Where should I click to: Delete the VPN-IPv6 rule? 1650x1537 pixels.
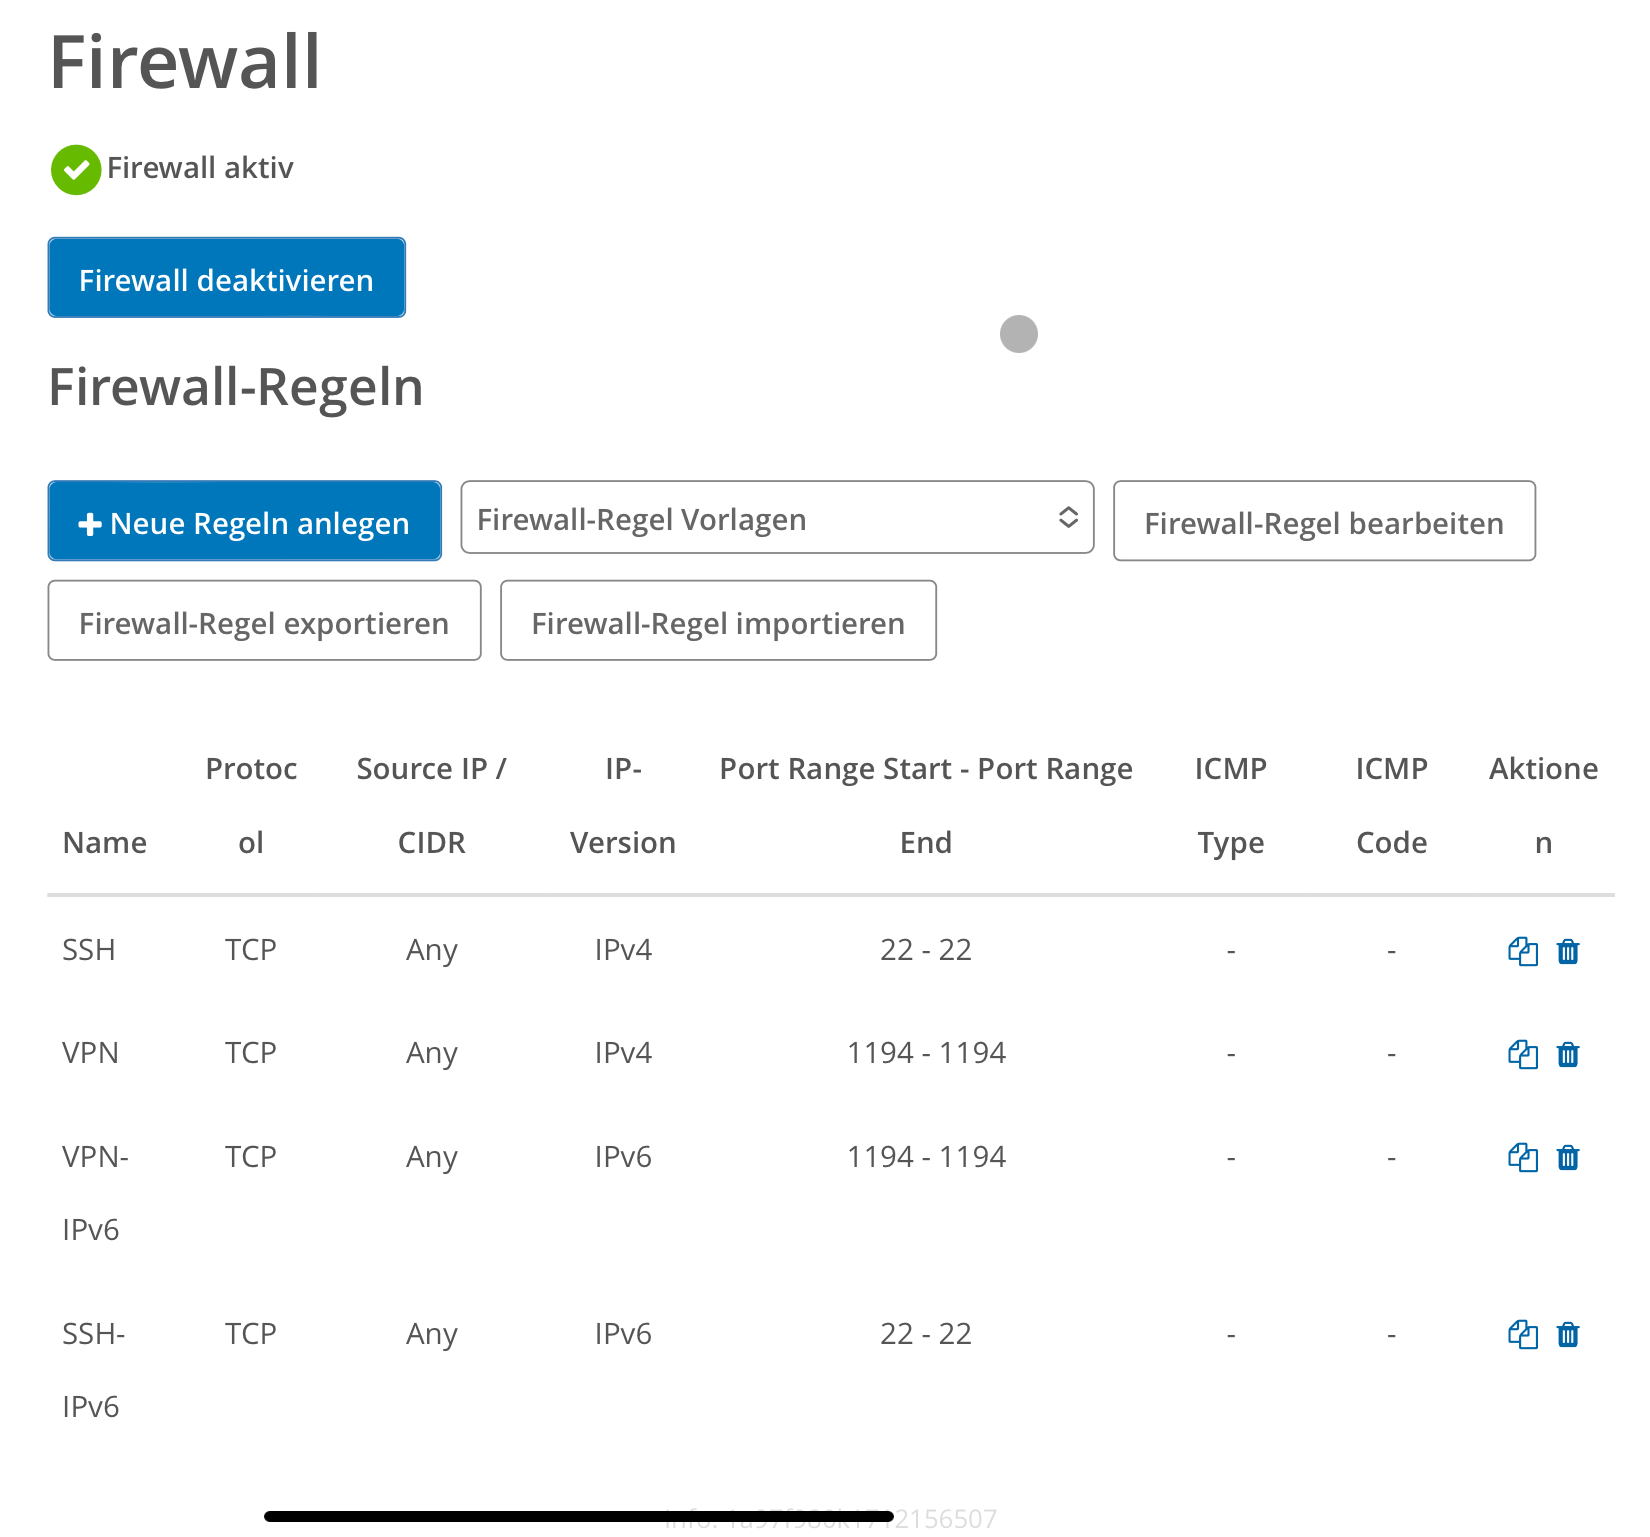click(1568, 1158)
